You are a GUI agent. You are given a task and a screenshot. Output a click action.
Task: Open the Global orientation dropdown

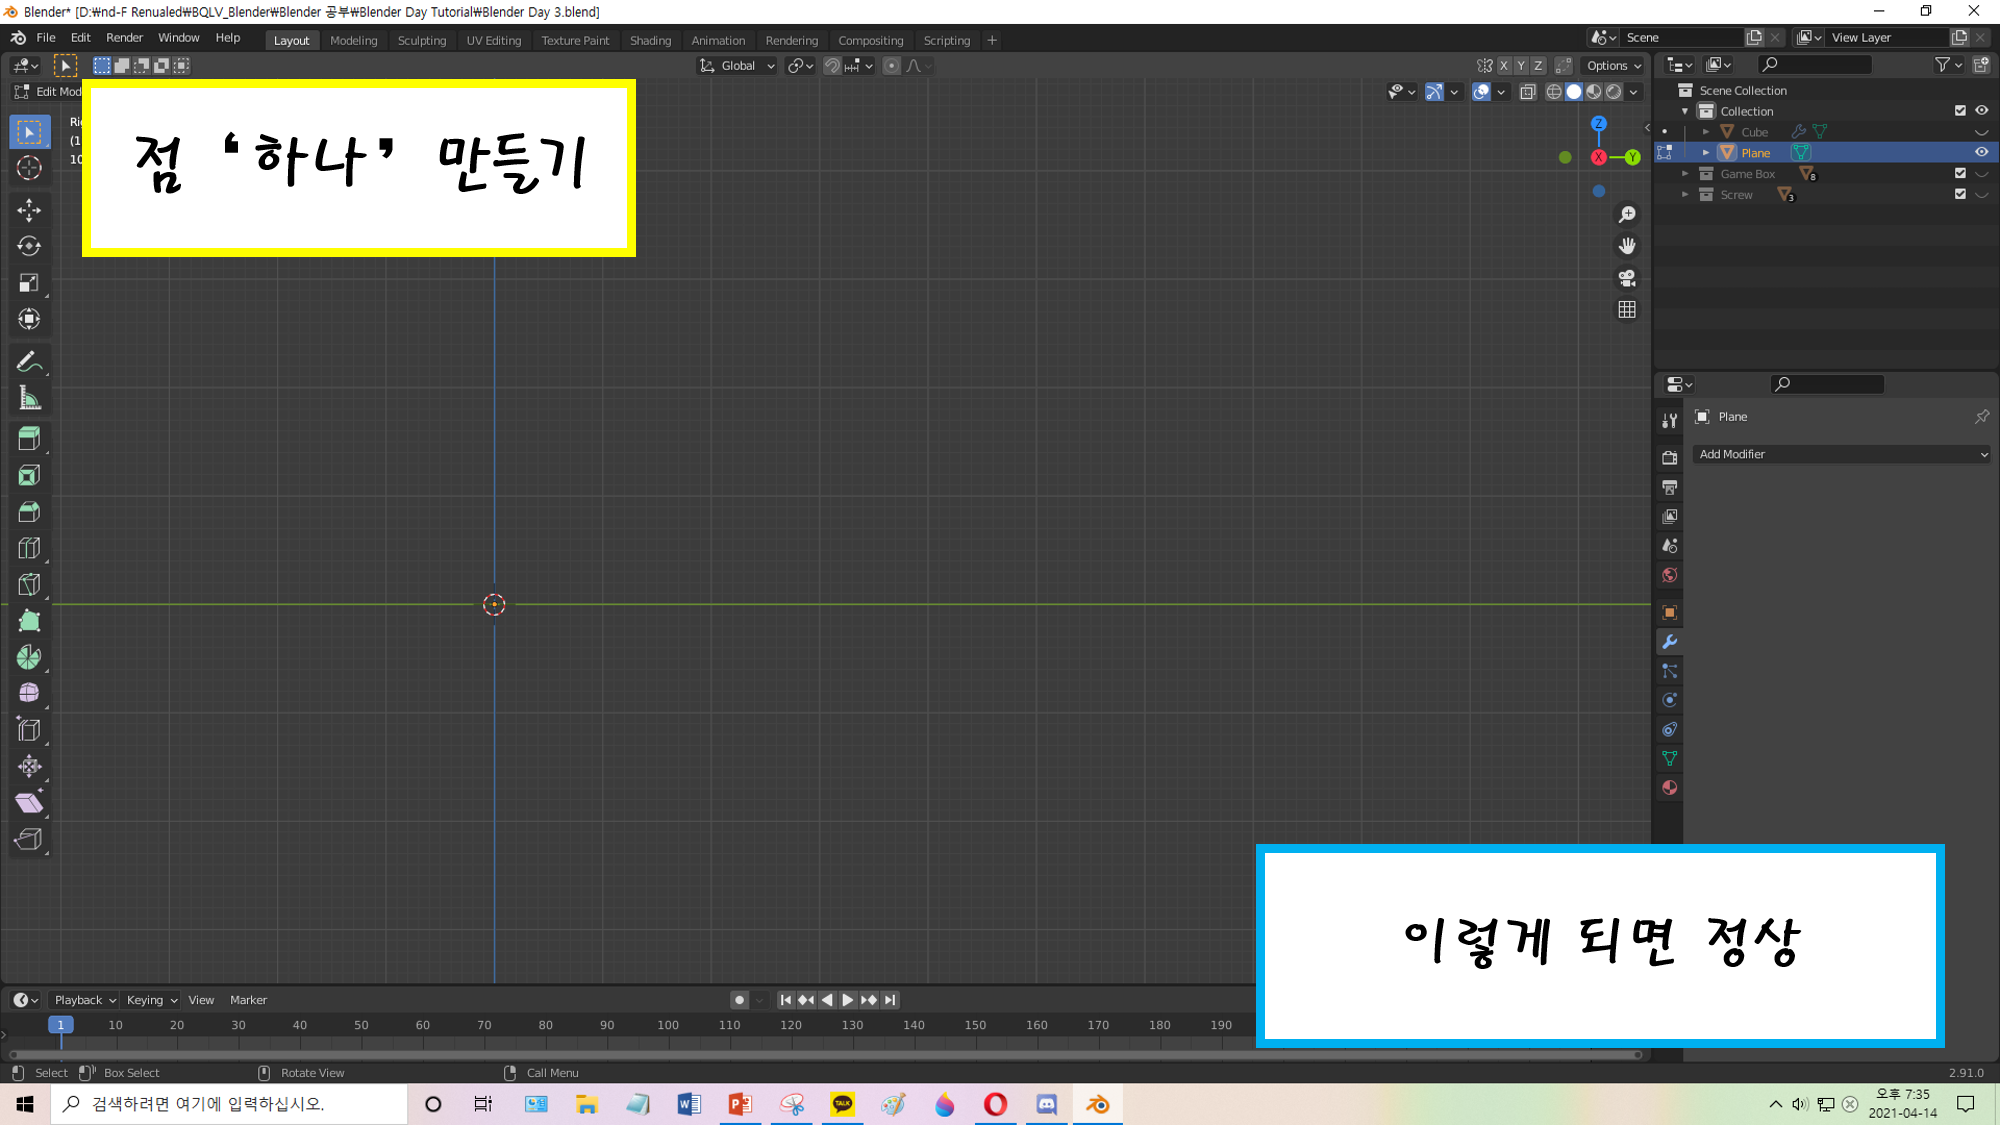pos(738,66)
